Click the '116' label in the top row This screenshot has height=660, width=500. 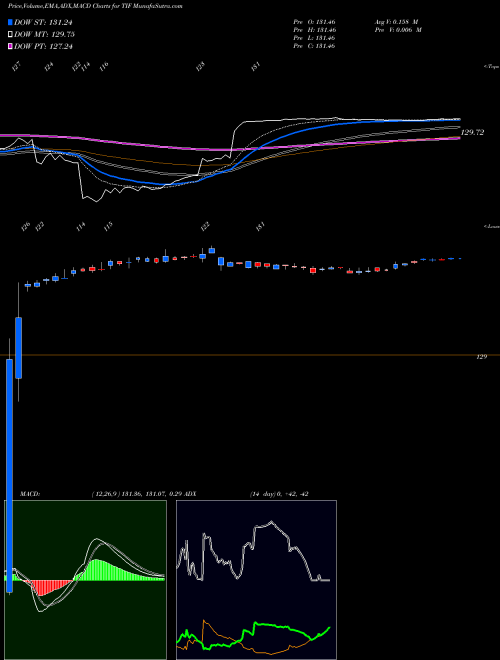[x=104, y=66]
